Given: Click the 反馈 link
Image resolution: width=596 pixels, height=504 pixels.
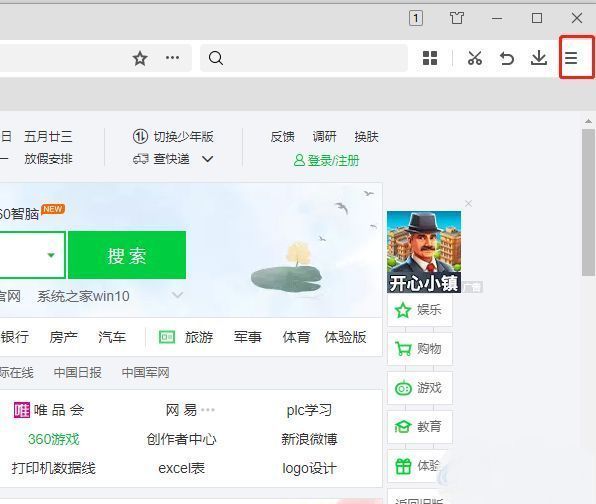Looking at the screenshot, I should 282,136.
